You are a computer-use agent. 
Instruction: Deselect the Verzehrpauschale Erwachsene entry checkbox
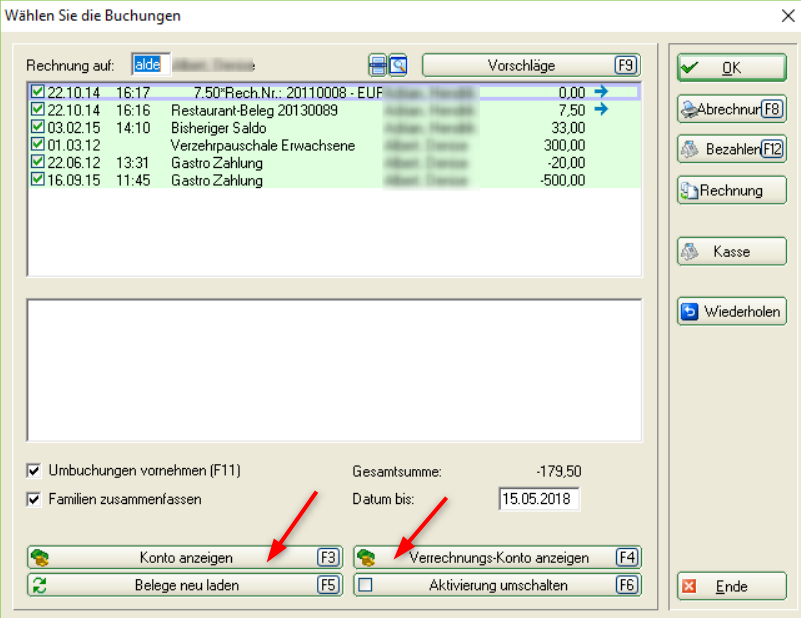tap(38, 145)
